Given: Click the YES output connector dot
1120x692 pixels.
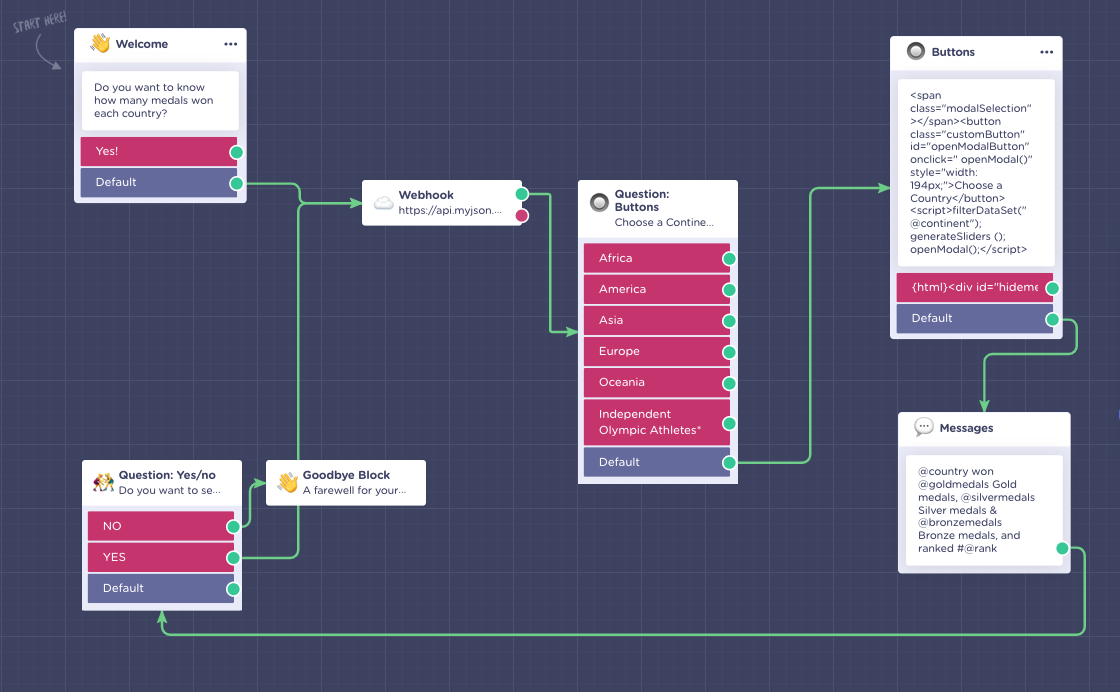Looking at the screenshot, I should 233,558.
